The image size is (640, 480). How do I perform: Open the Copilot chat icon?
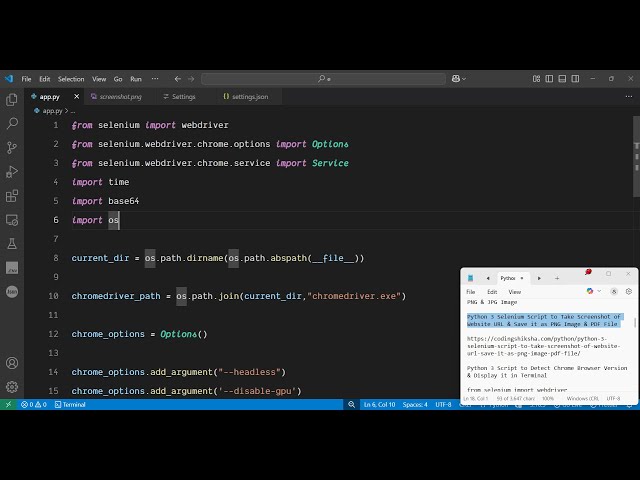456,78
